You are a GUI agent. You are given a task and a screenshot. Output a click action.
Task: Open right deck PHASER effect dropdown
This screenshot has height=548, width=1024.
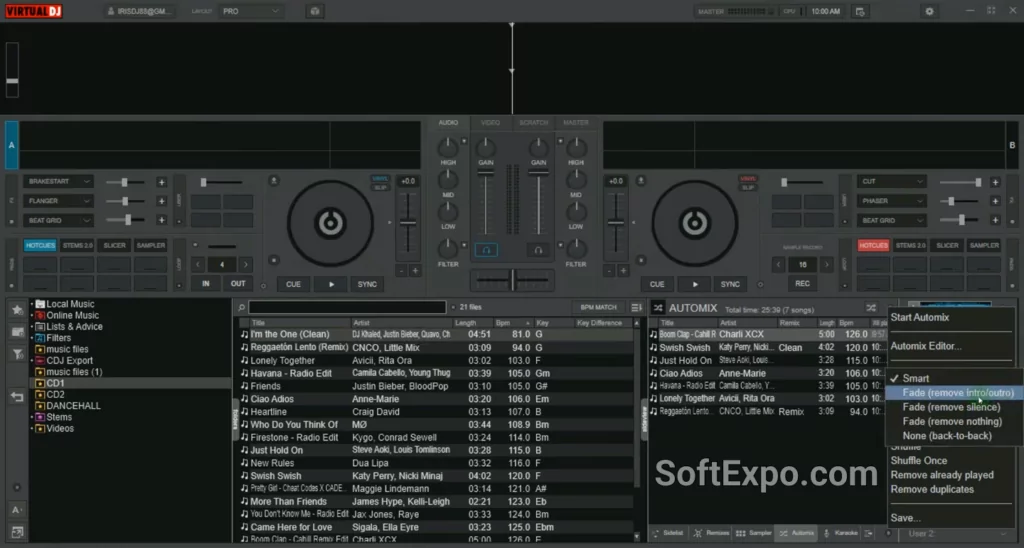tap(891, 201)
